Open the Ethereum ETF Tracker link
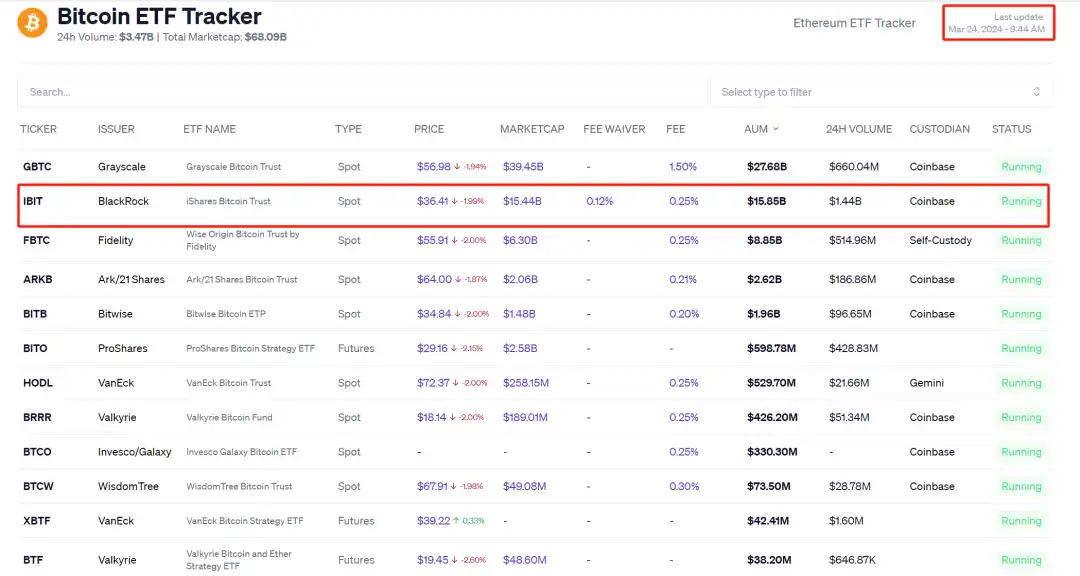 click(x=854, y=23)
